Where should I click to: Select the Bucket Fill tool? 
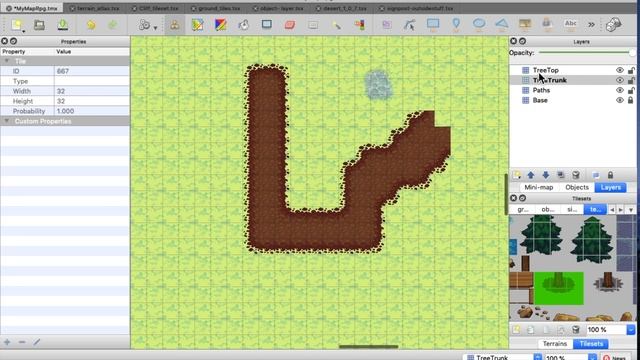[244, 25]
